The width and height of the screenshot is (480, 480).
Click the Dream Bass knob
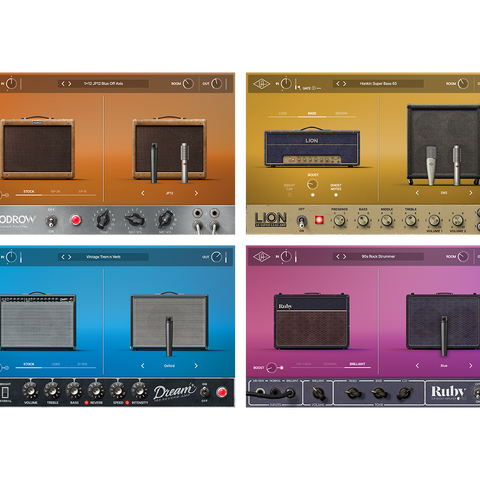(74, 391)
